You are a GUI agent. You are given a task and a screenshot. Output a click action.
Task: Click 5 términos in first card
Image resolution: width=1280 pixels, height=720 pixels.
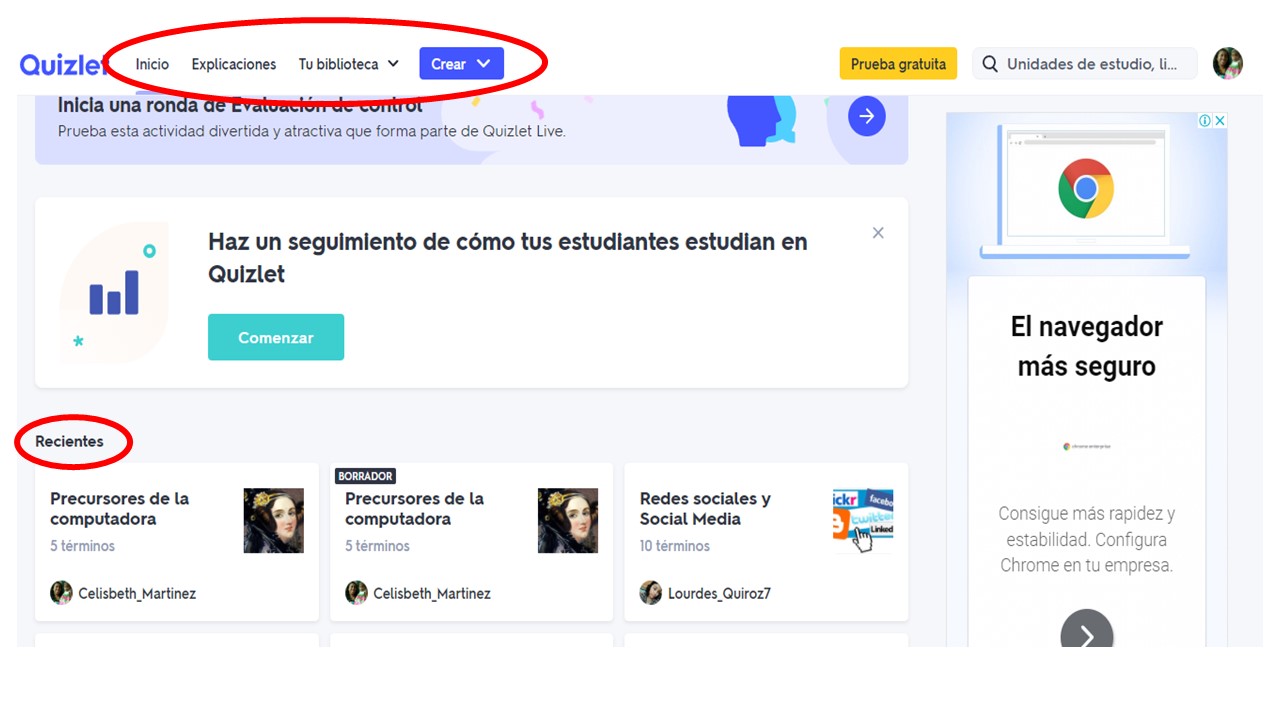pyautogui.click(x=82, y=546)
